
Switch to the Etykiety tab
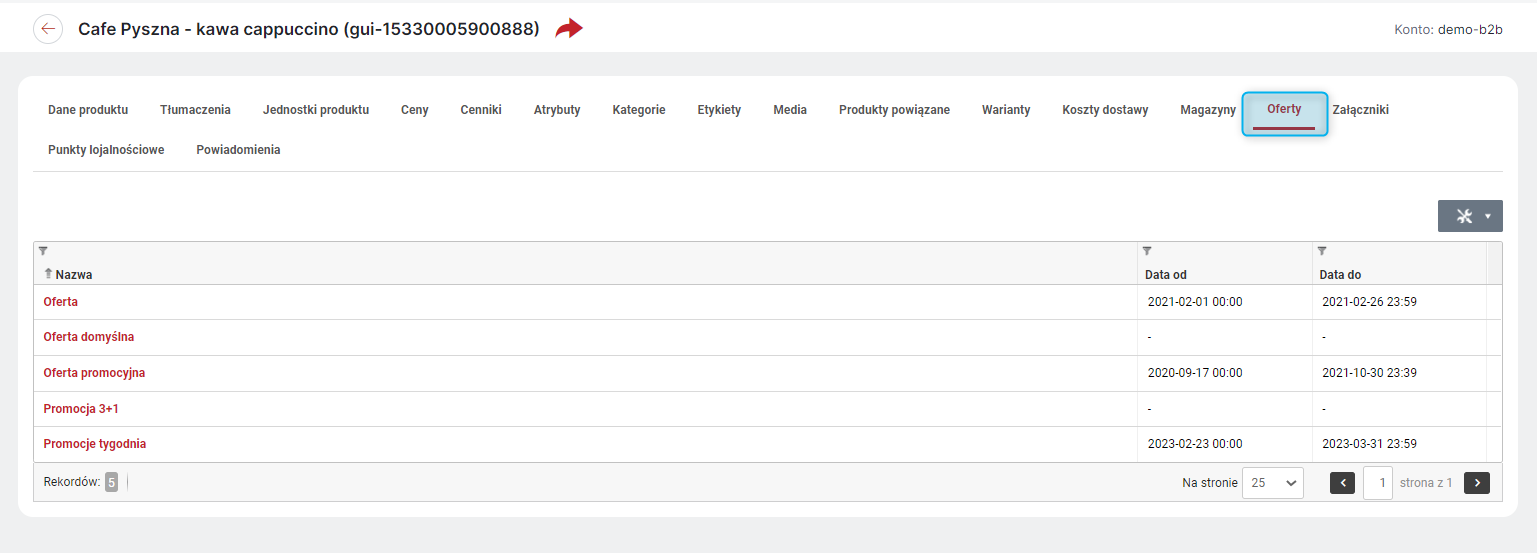point(719,110)
